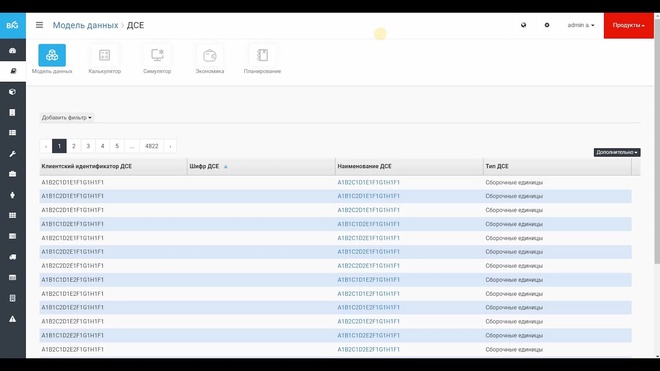
Task: Go to pagination page 3
Action: tap(88, 146)
